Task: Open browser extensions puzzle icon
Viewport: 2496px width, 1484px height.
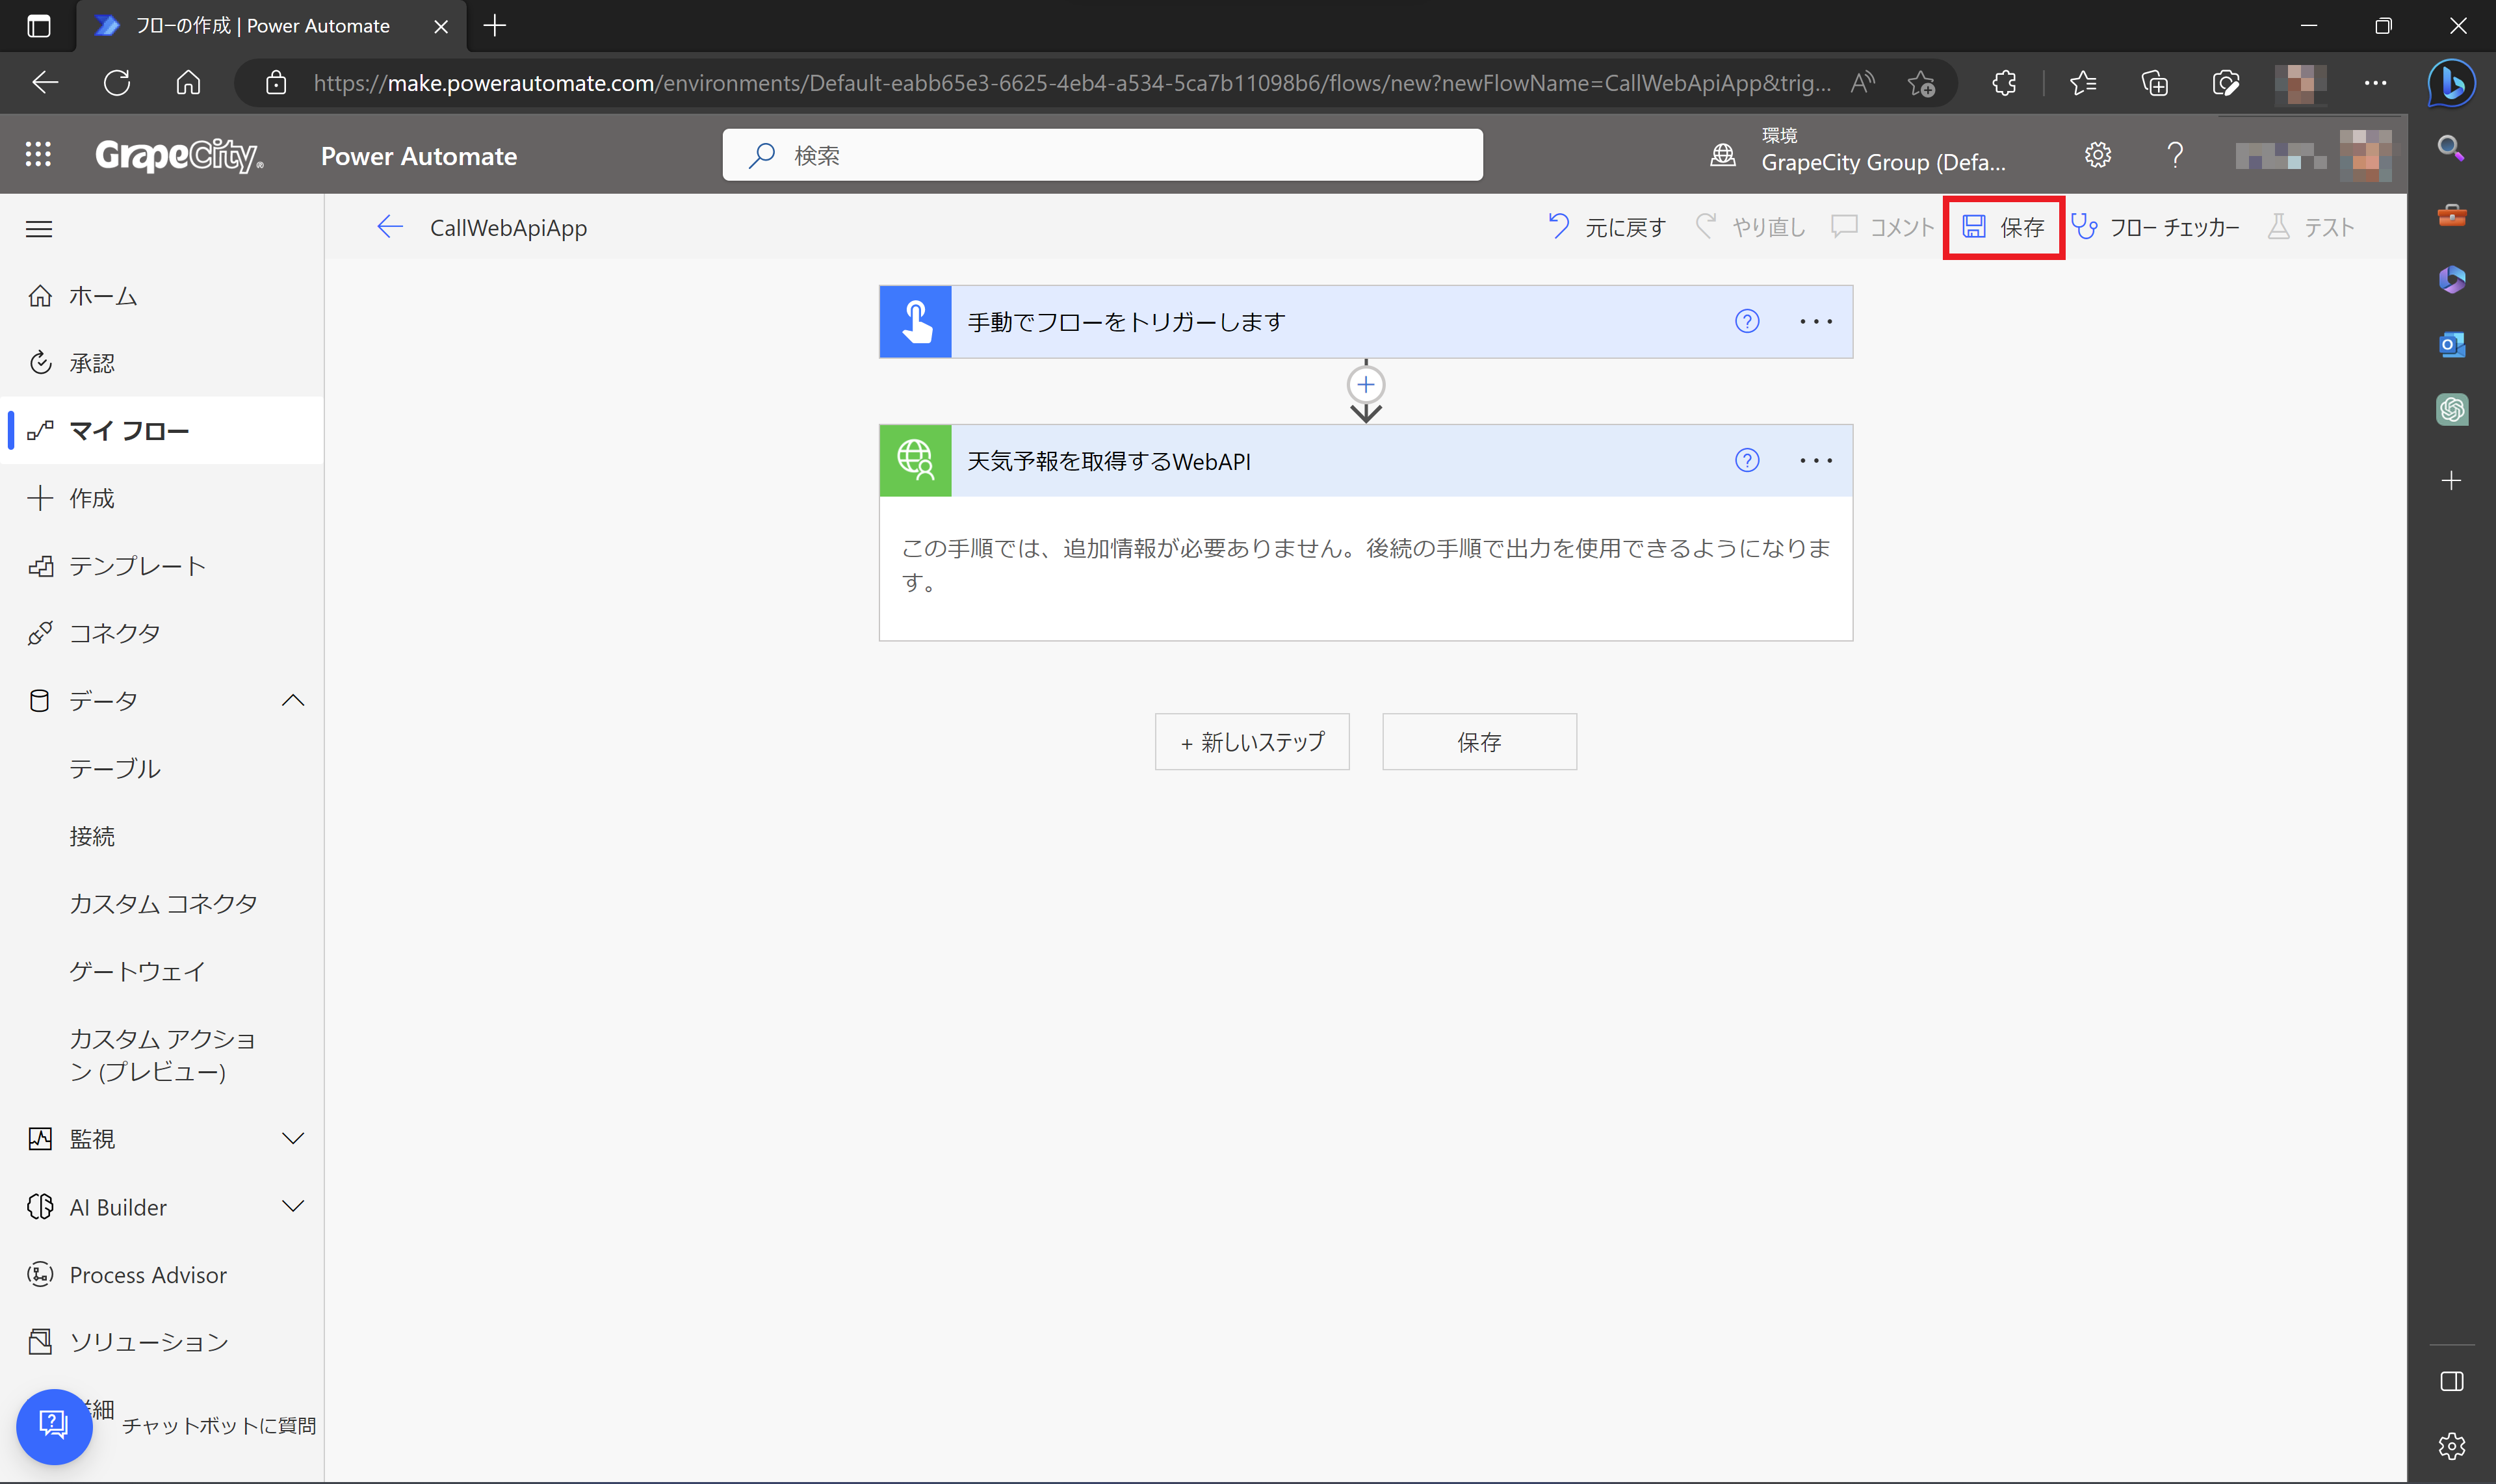Action: (2004, 83)
